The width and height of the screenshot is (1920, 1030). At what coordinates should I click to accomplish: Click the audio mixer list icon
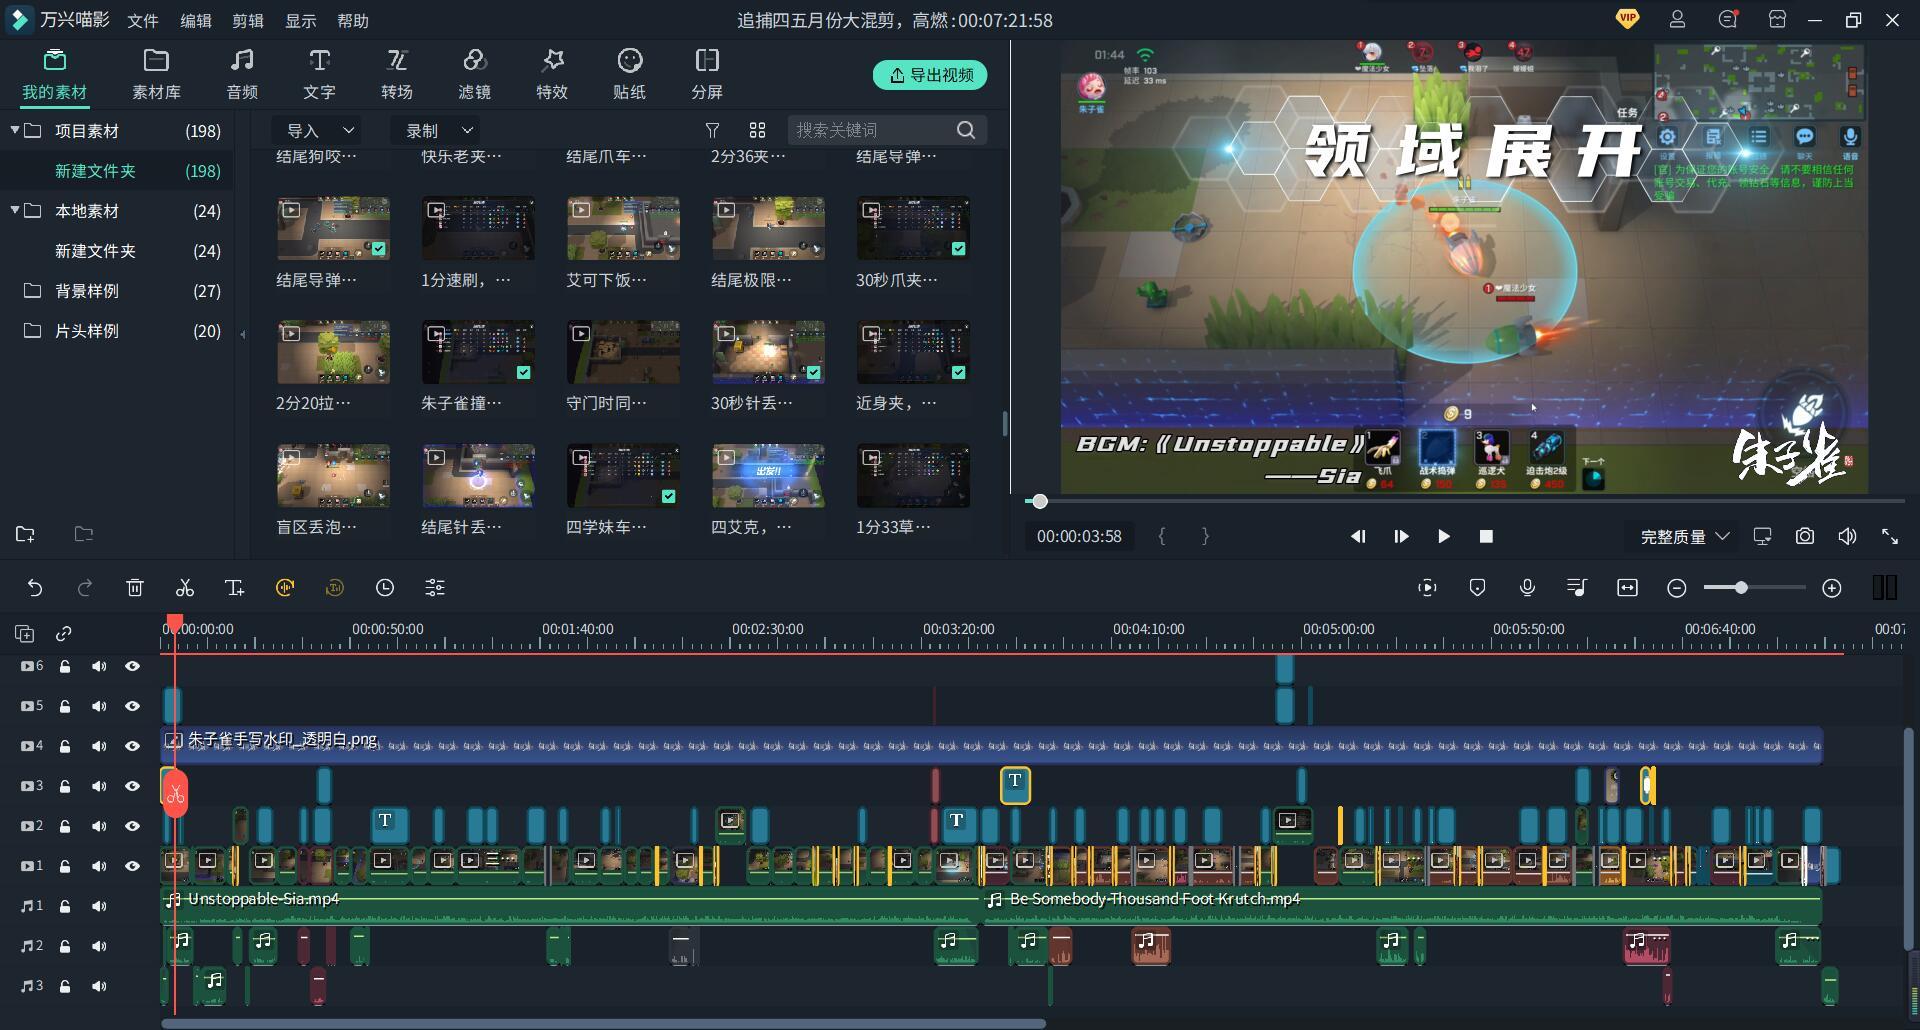[1577, 588]
